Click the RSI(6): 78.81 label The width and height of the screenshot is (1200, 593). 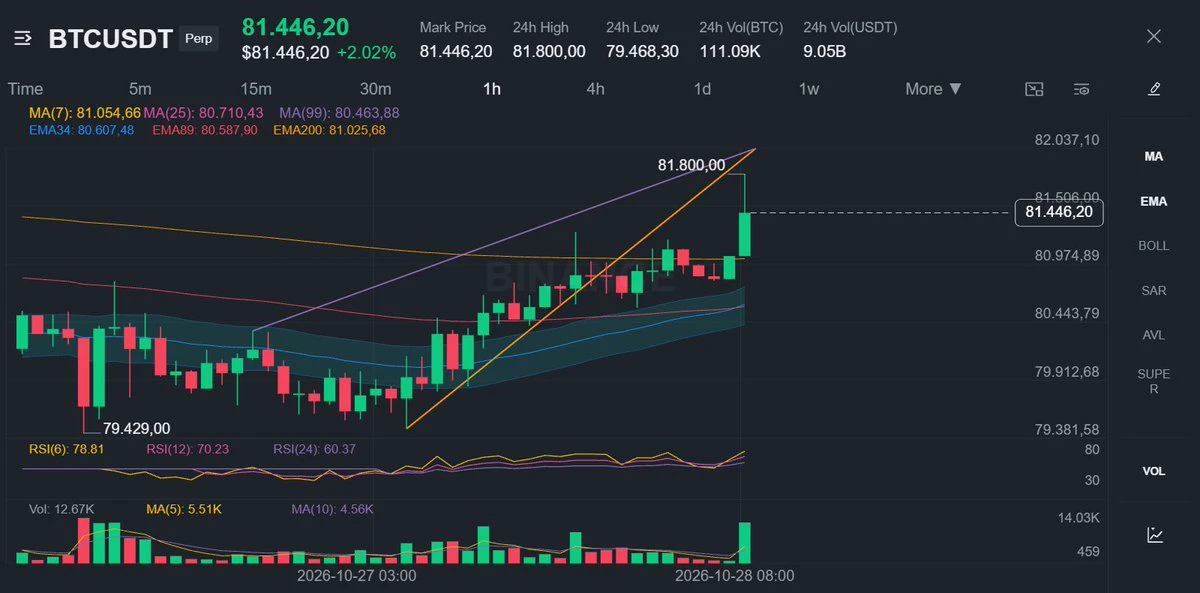(67, 449)
